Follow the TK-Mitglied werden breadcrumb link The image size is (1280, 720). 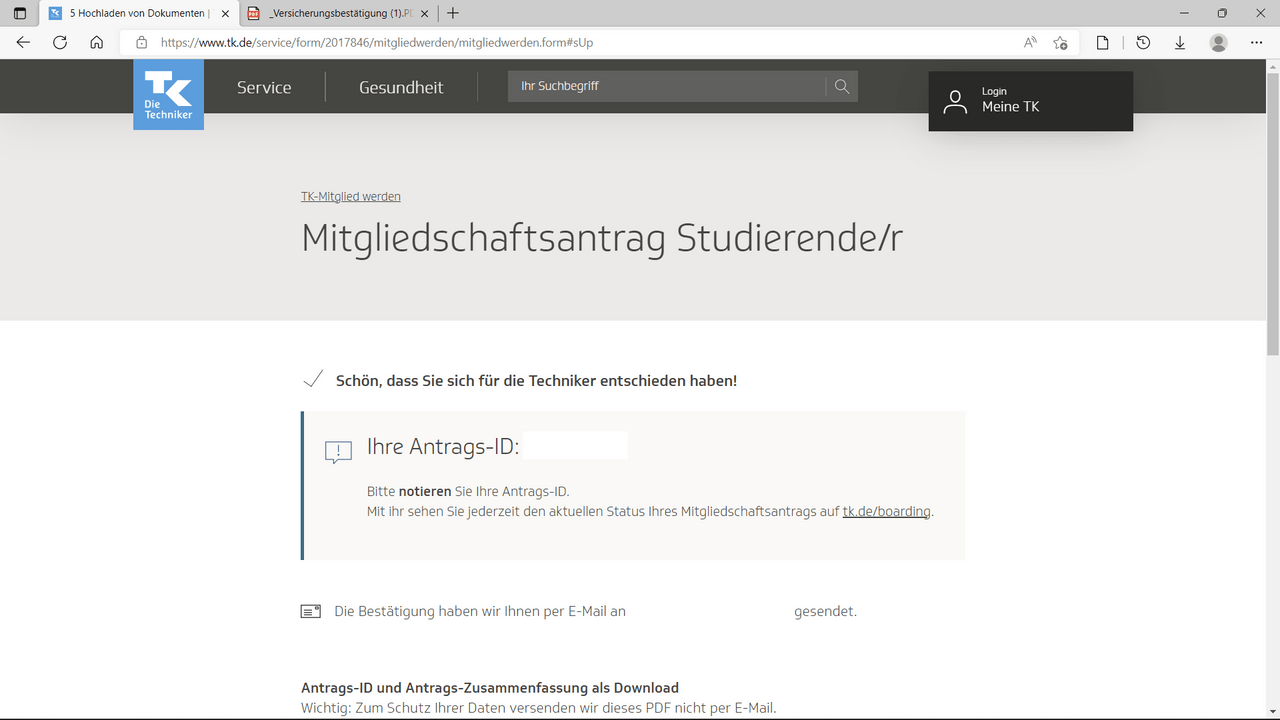351,197
